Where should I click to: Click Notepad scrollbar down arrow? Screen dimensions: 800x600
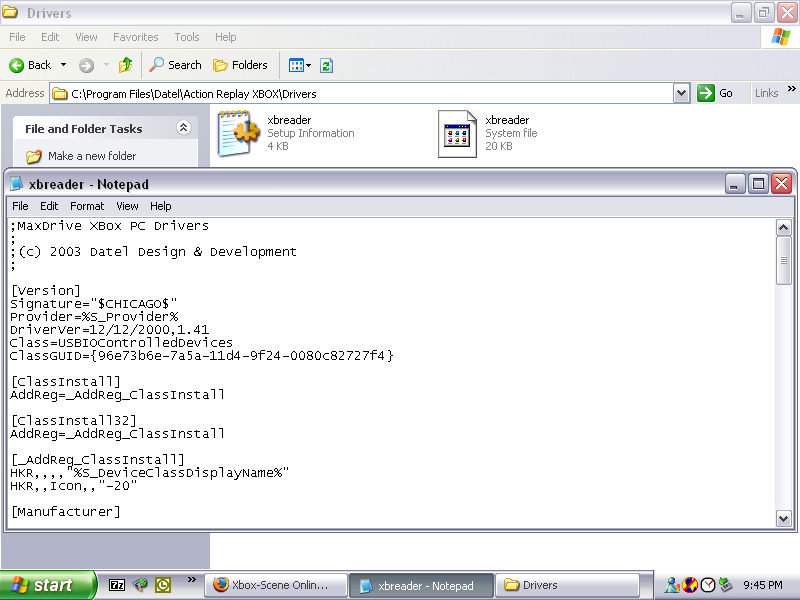point(783,519)
